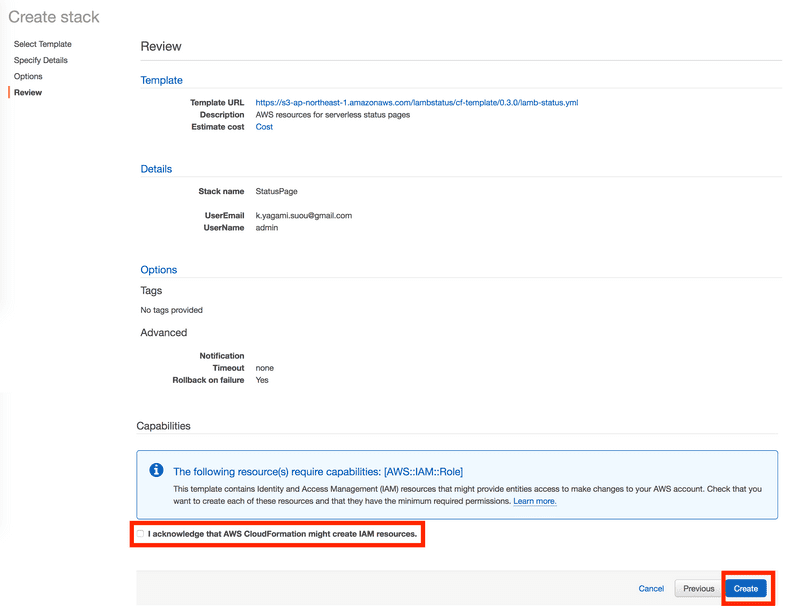Click the blue info icon in Capabilities

pos(156,470)
